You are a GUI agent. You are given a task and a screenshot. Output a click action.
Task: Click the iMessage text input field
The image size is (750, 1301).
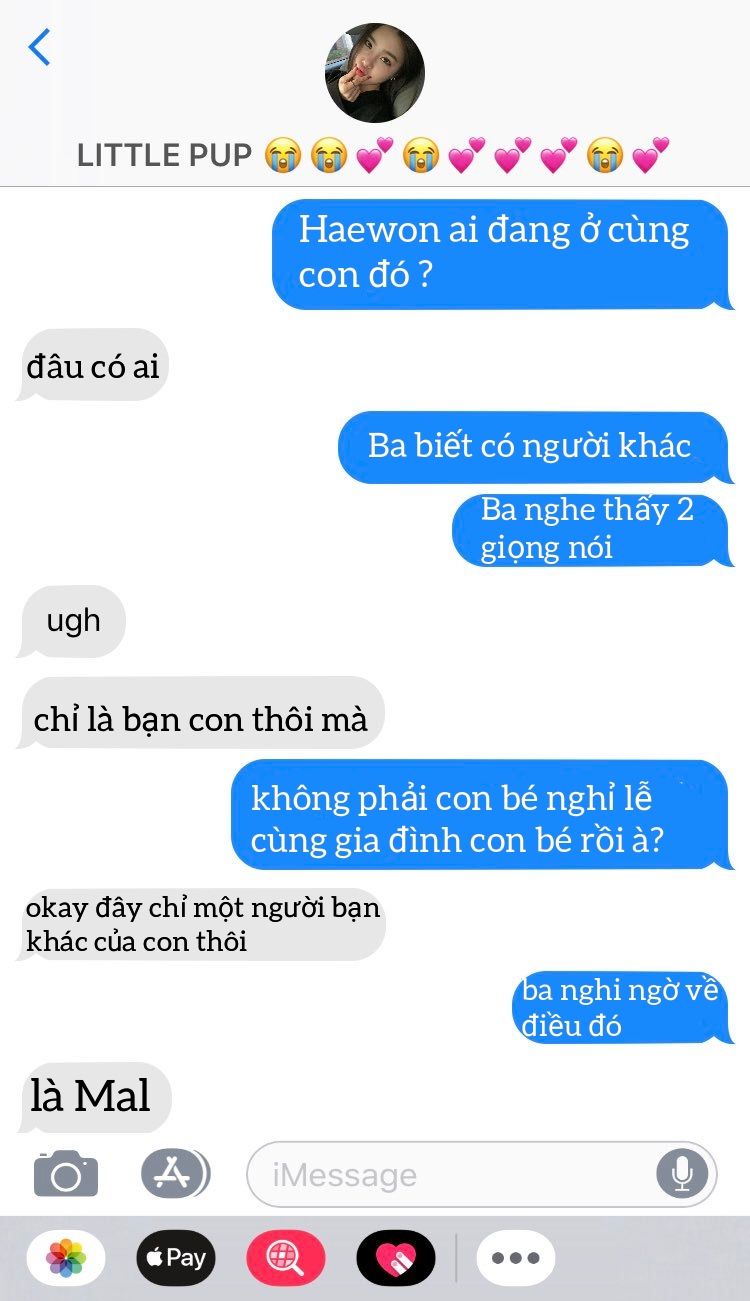[x=482, y=1174]
